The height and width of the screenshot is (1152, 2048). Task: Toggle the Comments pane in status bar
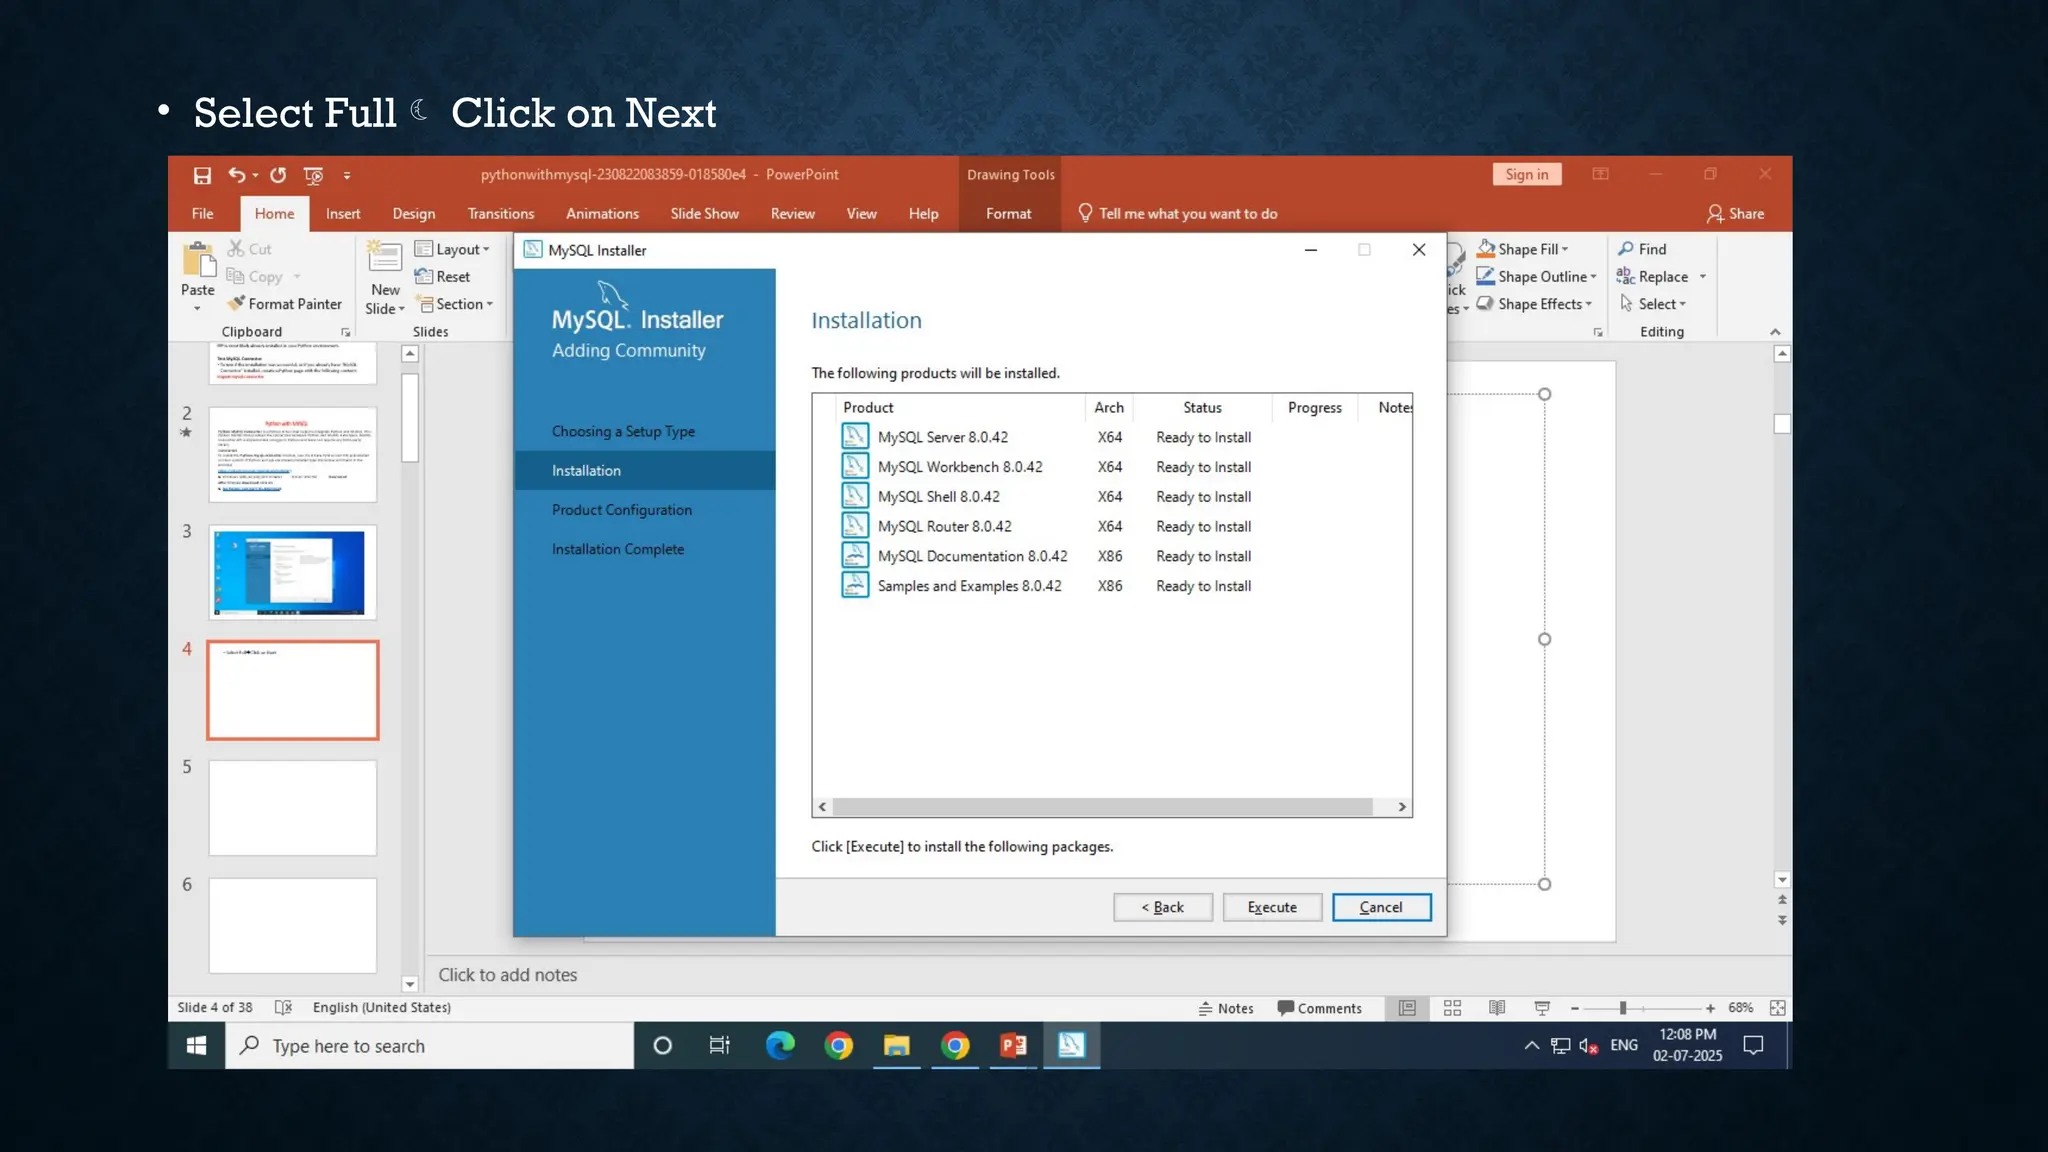coord(1319,1008)
